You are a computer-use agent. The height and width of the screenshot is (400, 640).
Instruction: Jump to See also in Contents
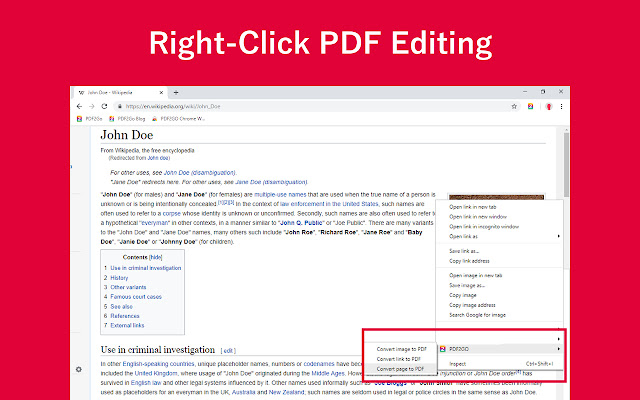click(x=122, y=307)
